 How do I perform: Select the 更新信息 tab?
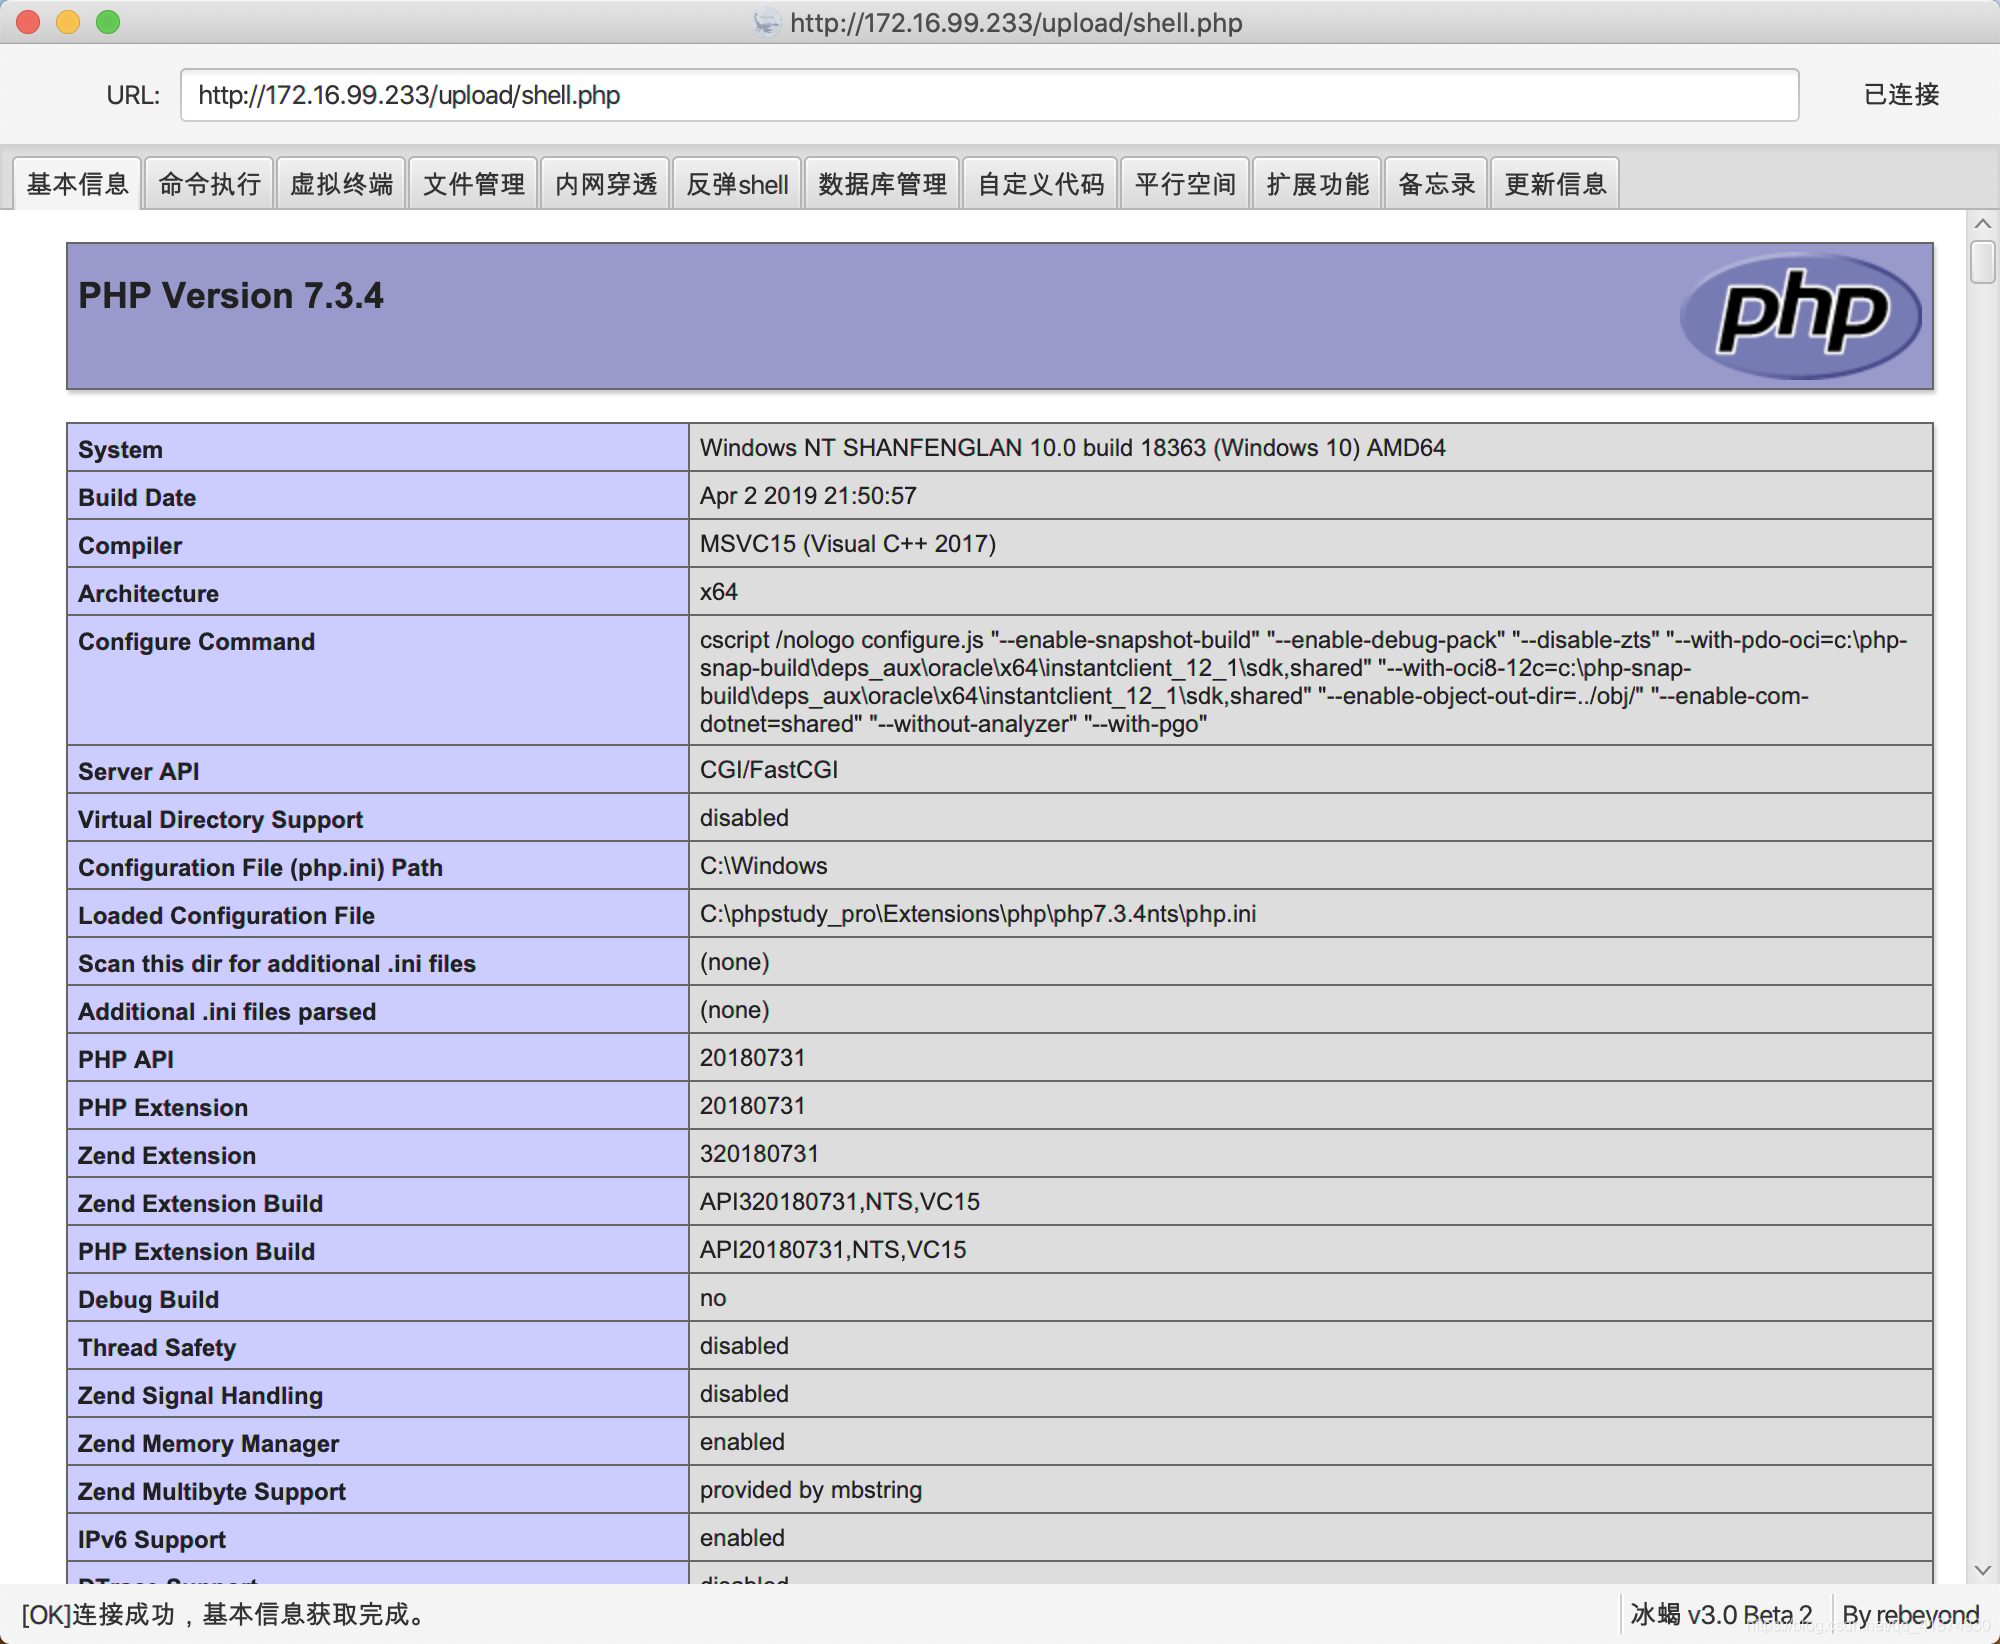[1555, 184]
